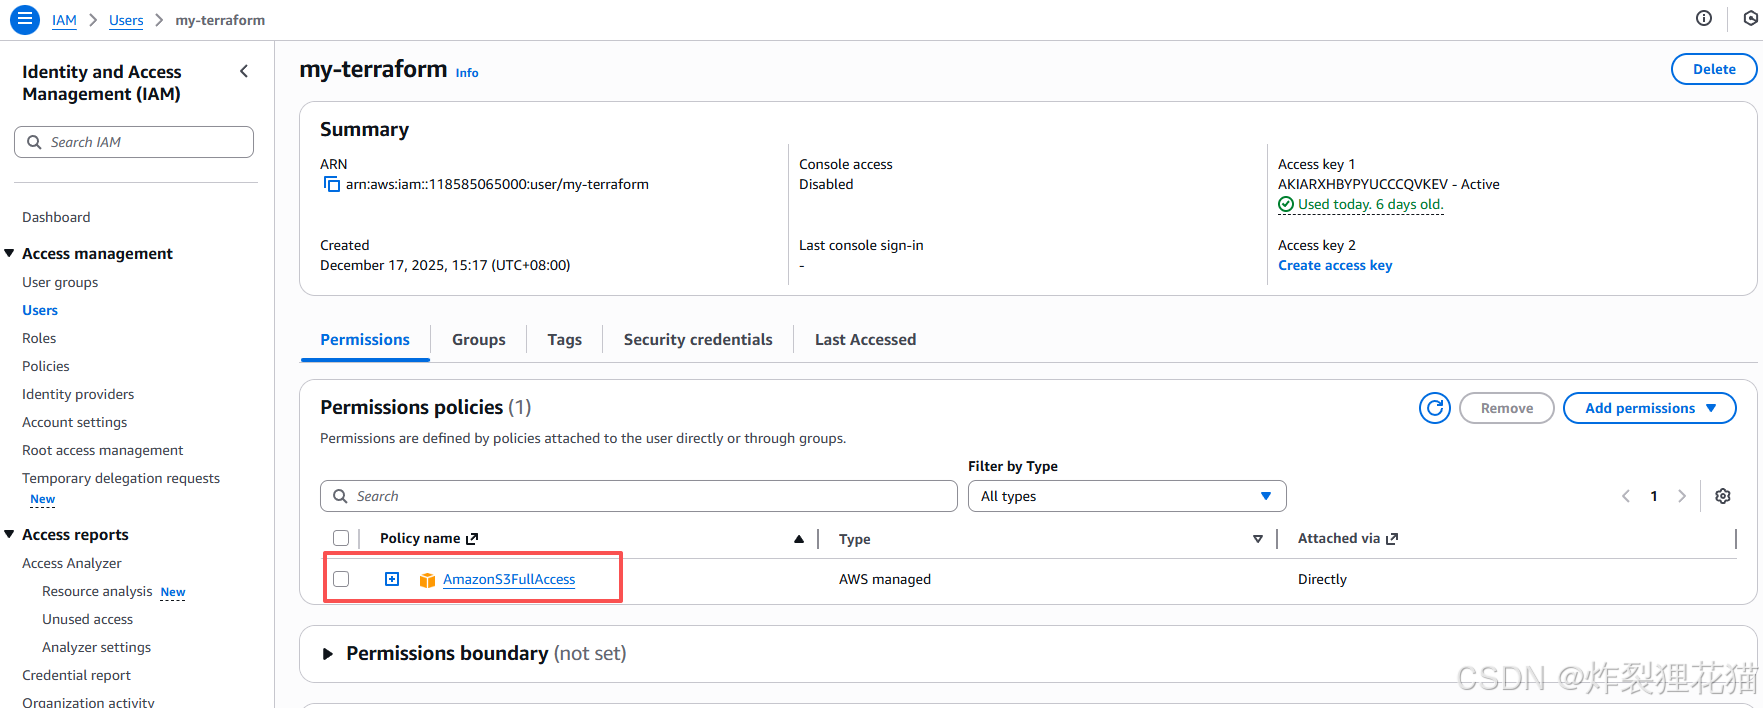Viewport: 1763px width, 708px height.
Task: Click the page number 1 indicator
Action: click(x=1654, y=496)
